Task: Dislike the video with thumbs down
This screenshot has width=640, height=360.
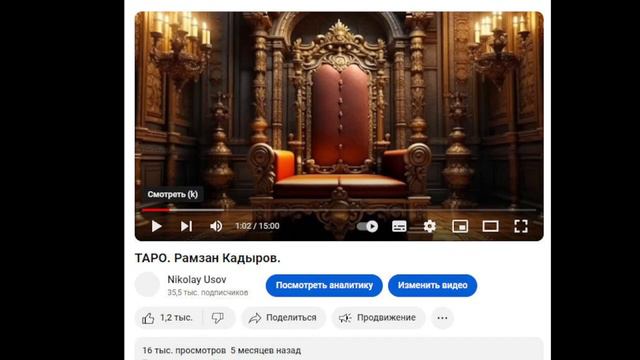Action: [218, 318]
